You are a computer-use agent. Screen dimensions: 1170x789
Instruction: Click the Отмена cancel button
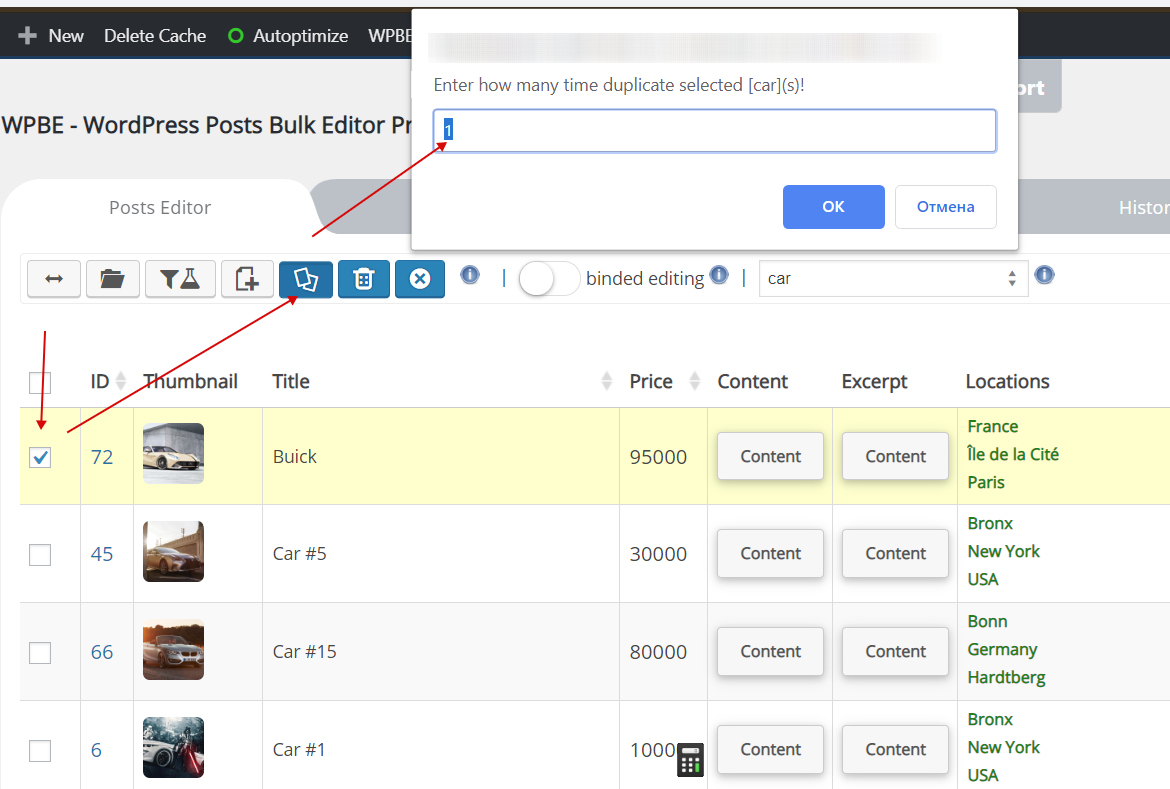coord(945,207)
